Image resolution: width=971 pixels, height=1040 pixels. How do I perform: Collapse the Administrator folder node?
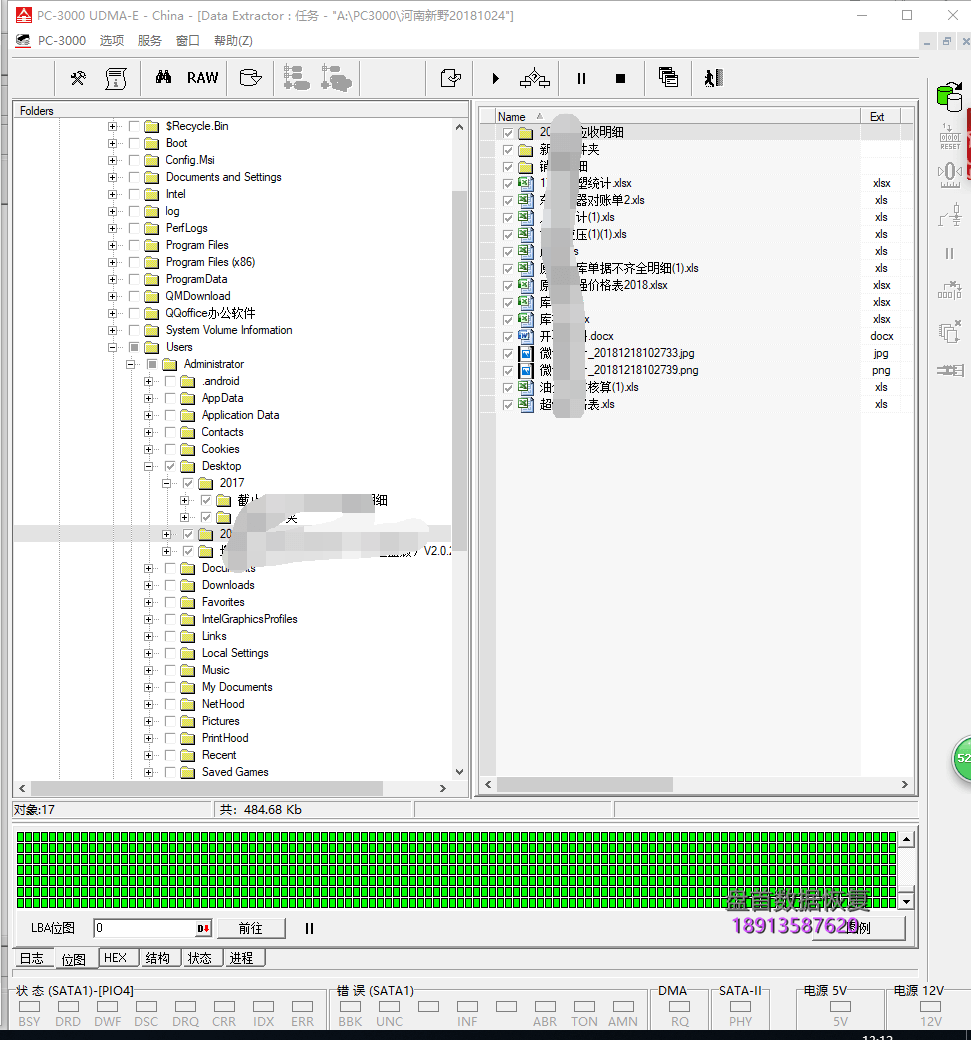tap(131, 364)
